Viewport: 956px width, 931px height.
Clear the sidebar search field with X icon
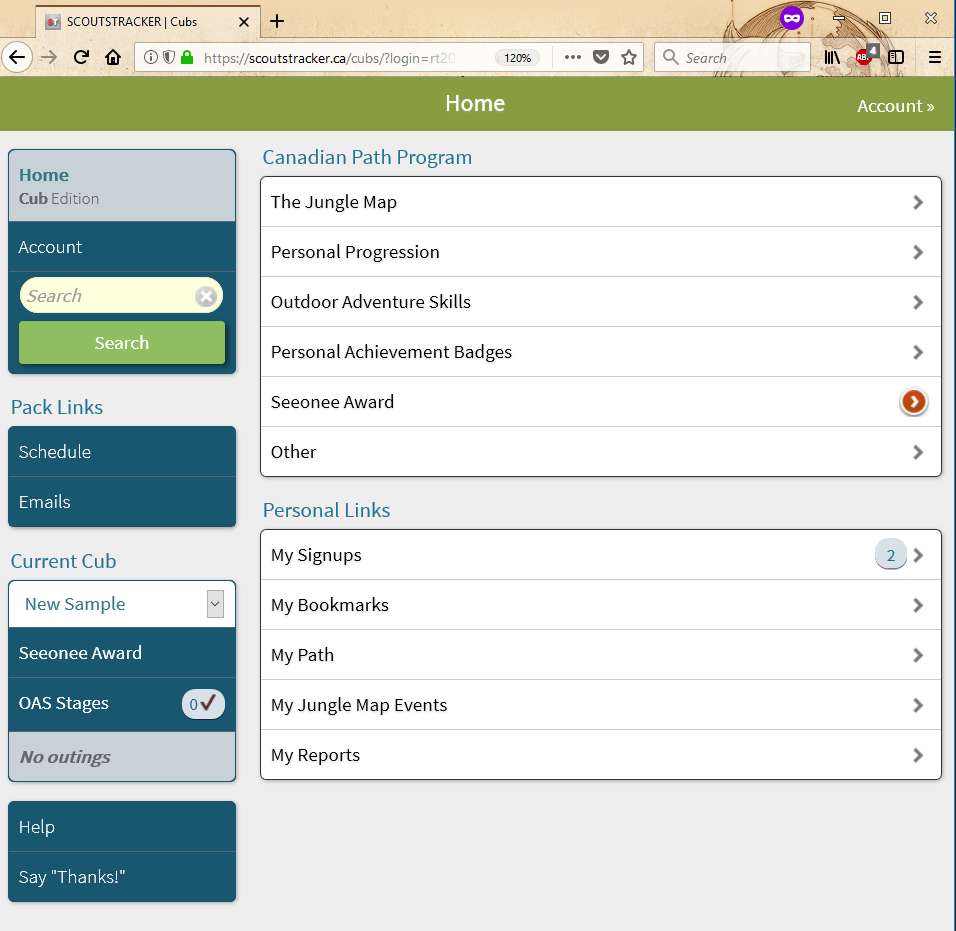(x=206, y=296)
